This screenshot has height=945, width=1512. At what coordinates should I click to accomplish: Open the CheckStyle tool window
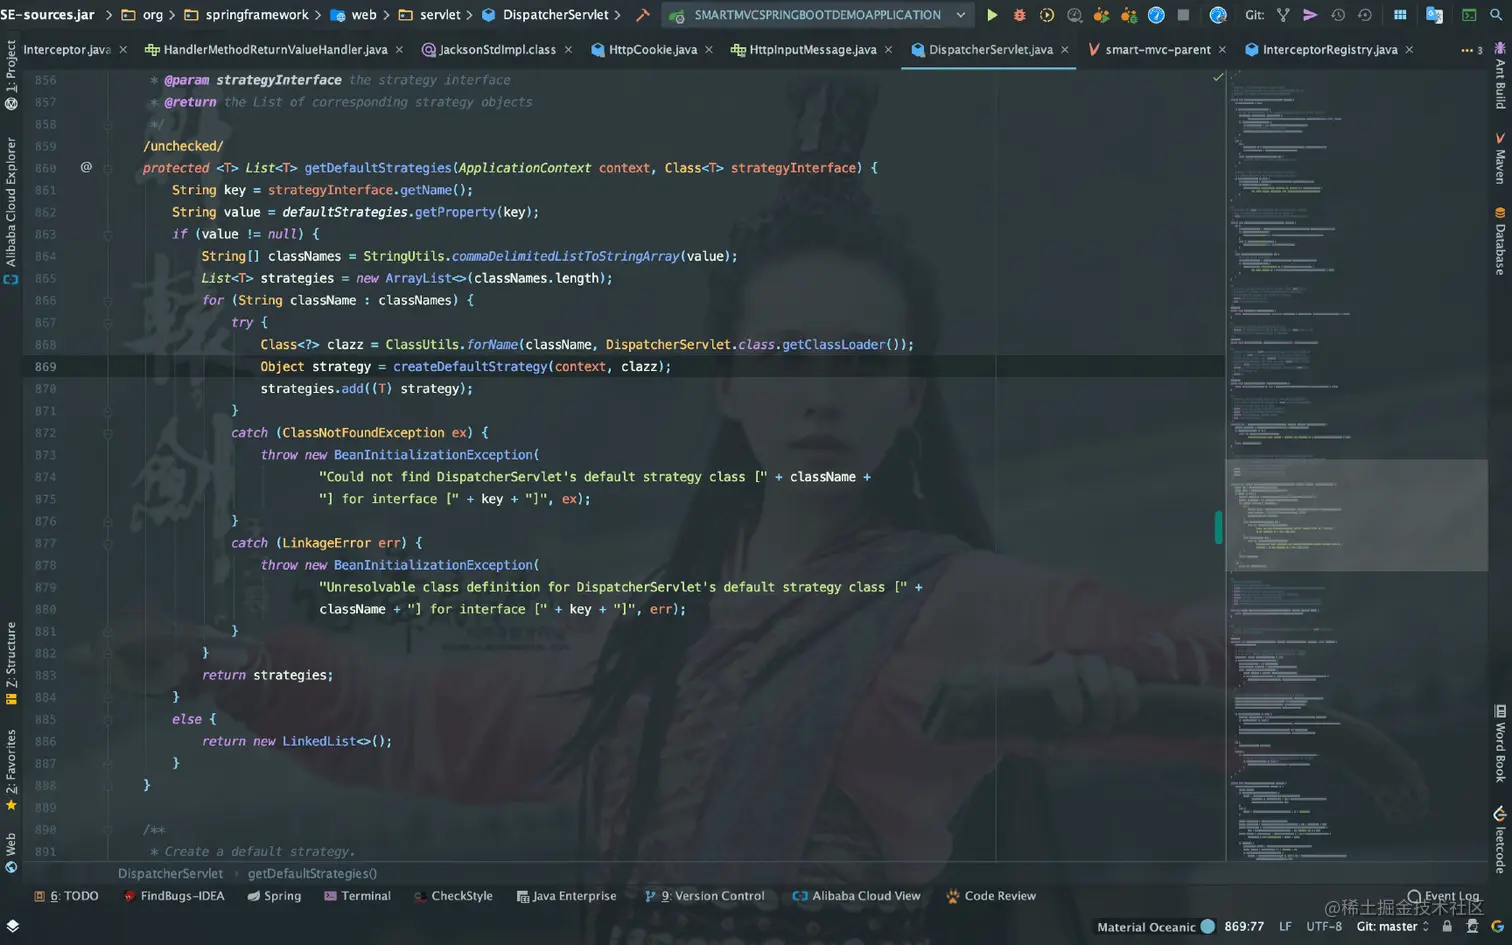[453, 896]
